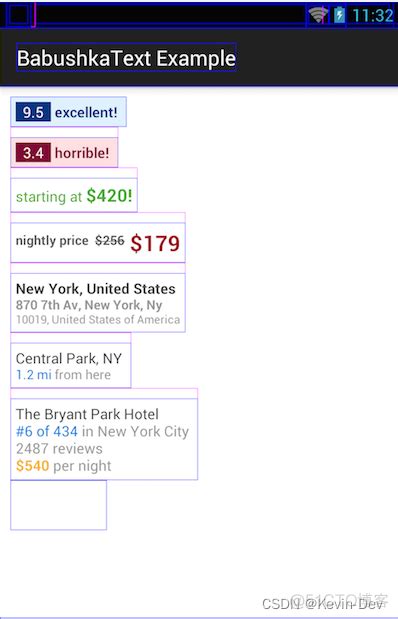Tap the blue #6 of 434 ranking
This screenshot has height=619, width=398.
pos(47,431)
